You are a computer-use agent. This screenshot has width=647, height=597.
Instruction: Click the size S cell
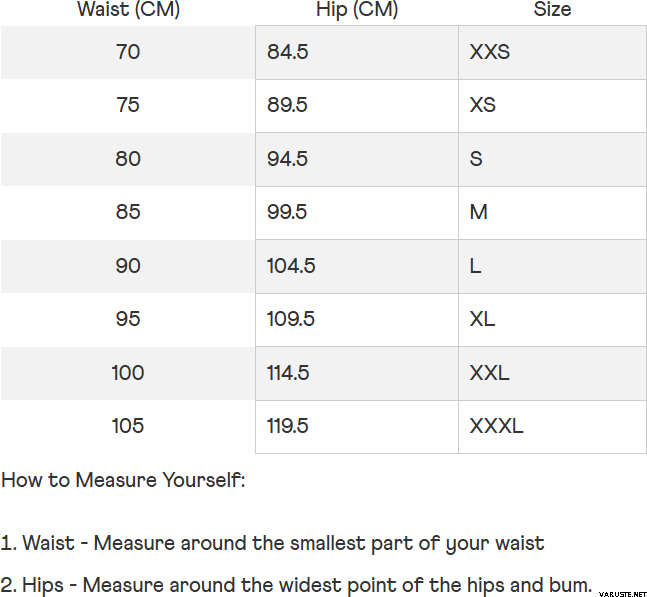click(x=476, y=159)
